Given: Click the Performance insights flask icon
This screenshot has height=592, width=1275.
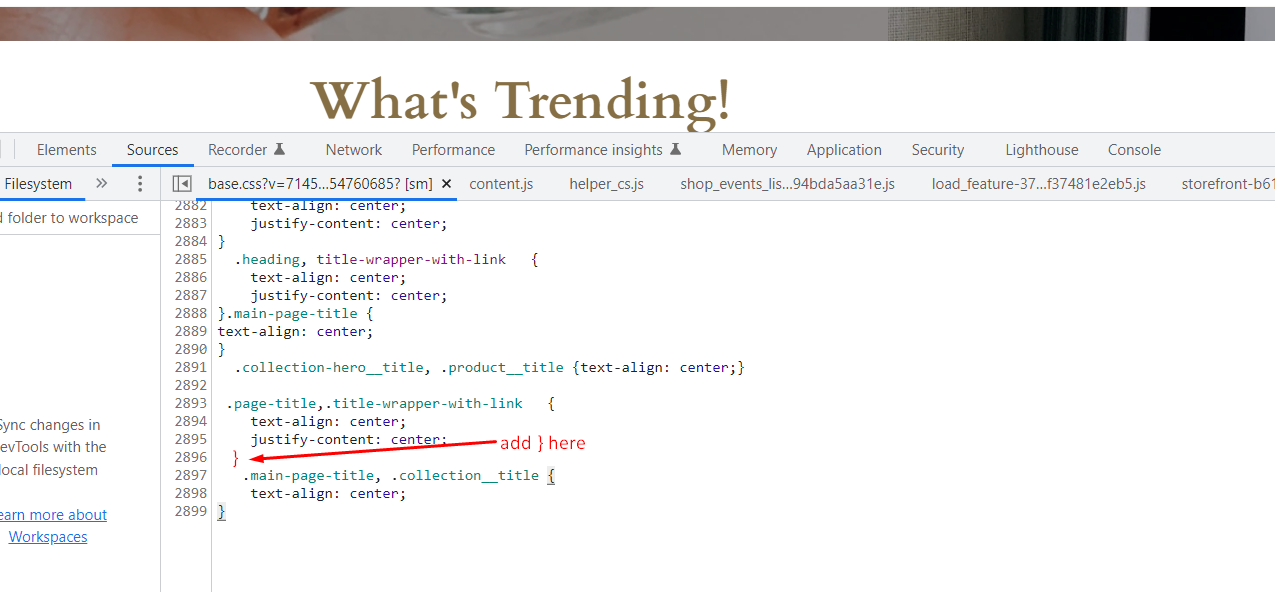Looking at the screenshot, I should point(676,150).
